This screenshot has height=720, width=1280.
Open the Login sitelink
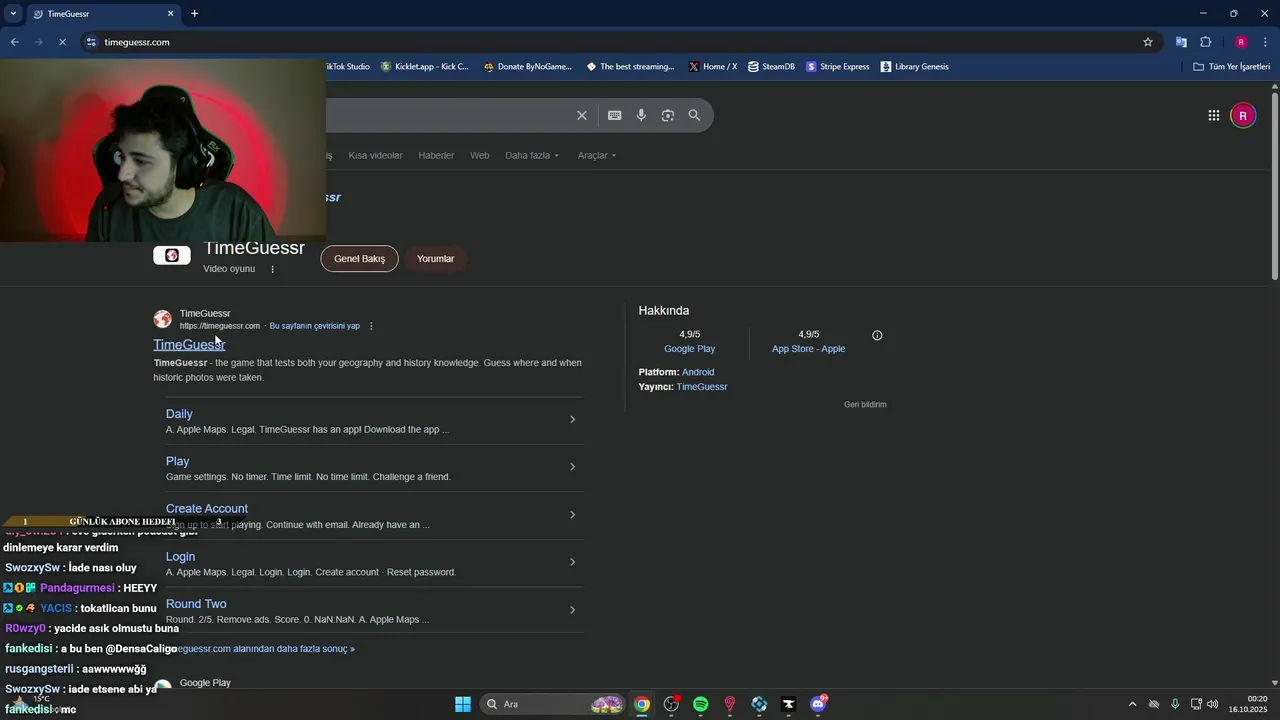click(180, 557)
